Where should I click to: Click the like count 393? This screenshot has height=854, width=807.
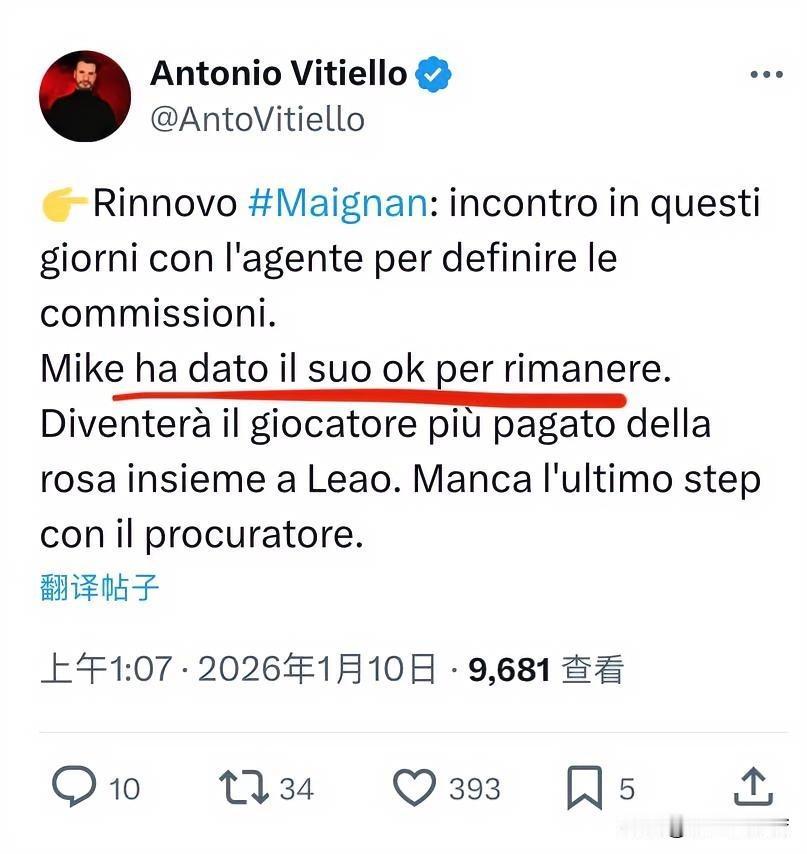(x=475, y=789)
